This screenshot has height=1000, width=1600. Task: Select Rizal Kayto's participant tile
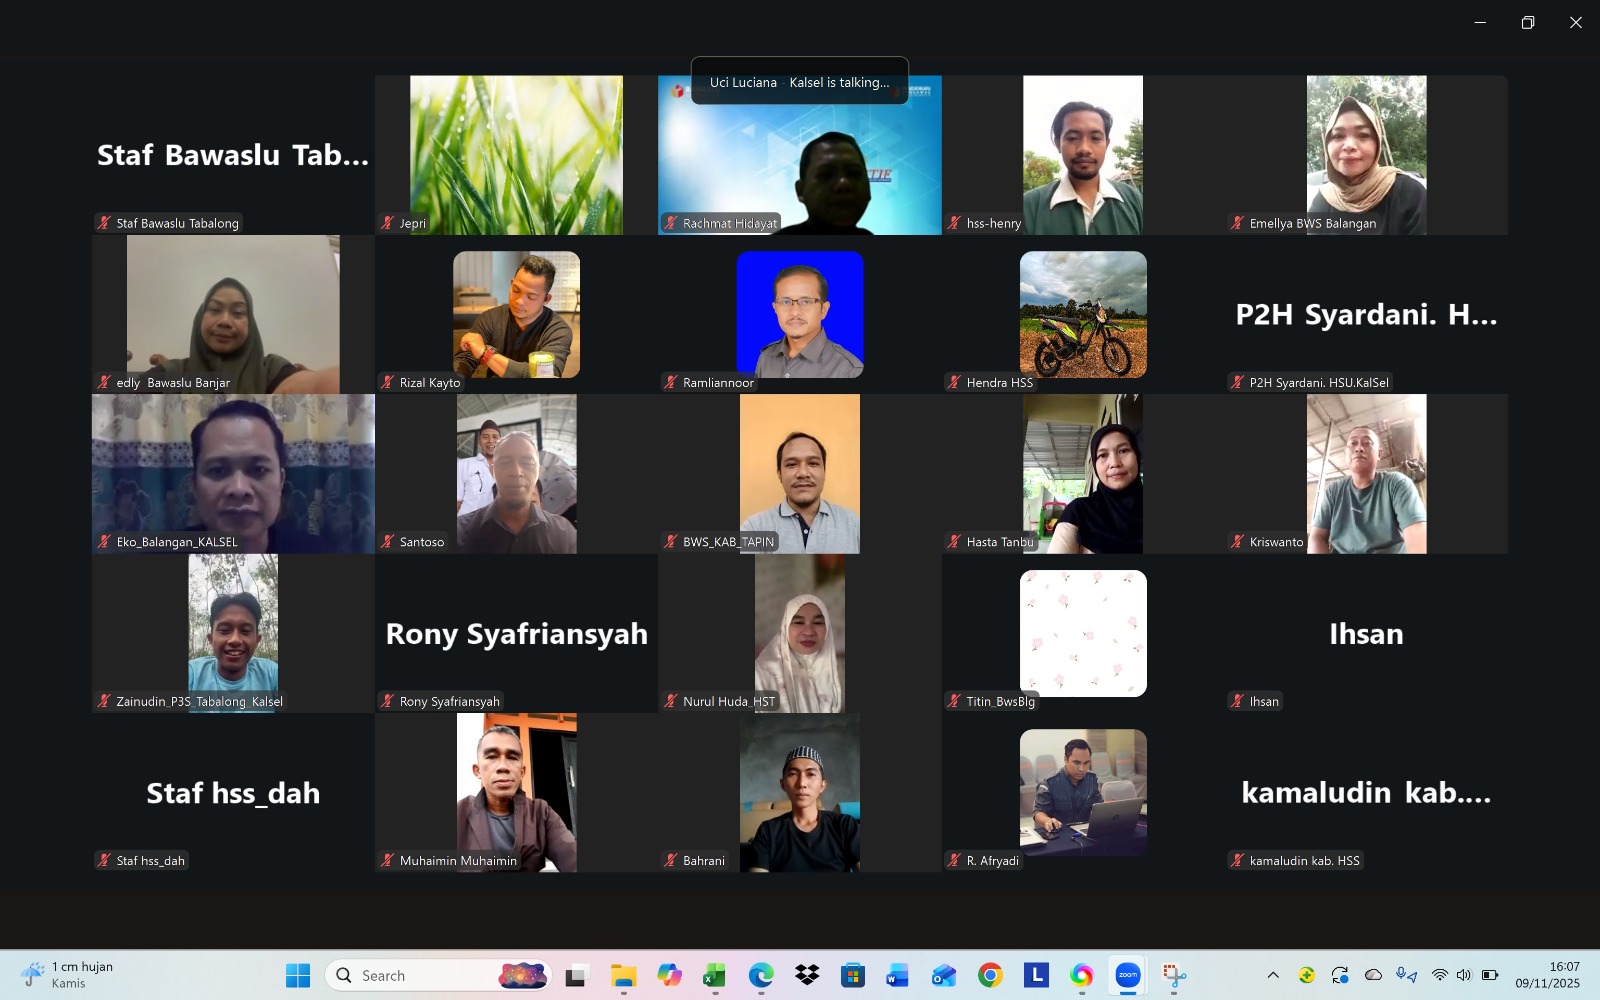tap(517, 314)
